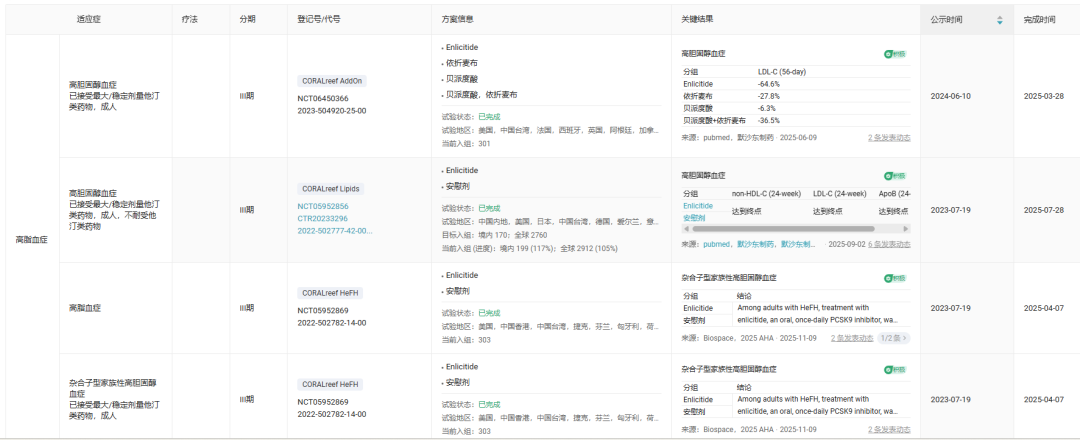The image size is (1080, 440).
Task: Click the 积极 badge beside the 1/2 条 pager row
Action: coord(895,278)
